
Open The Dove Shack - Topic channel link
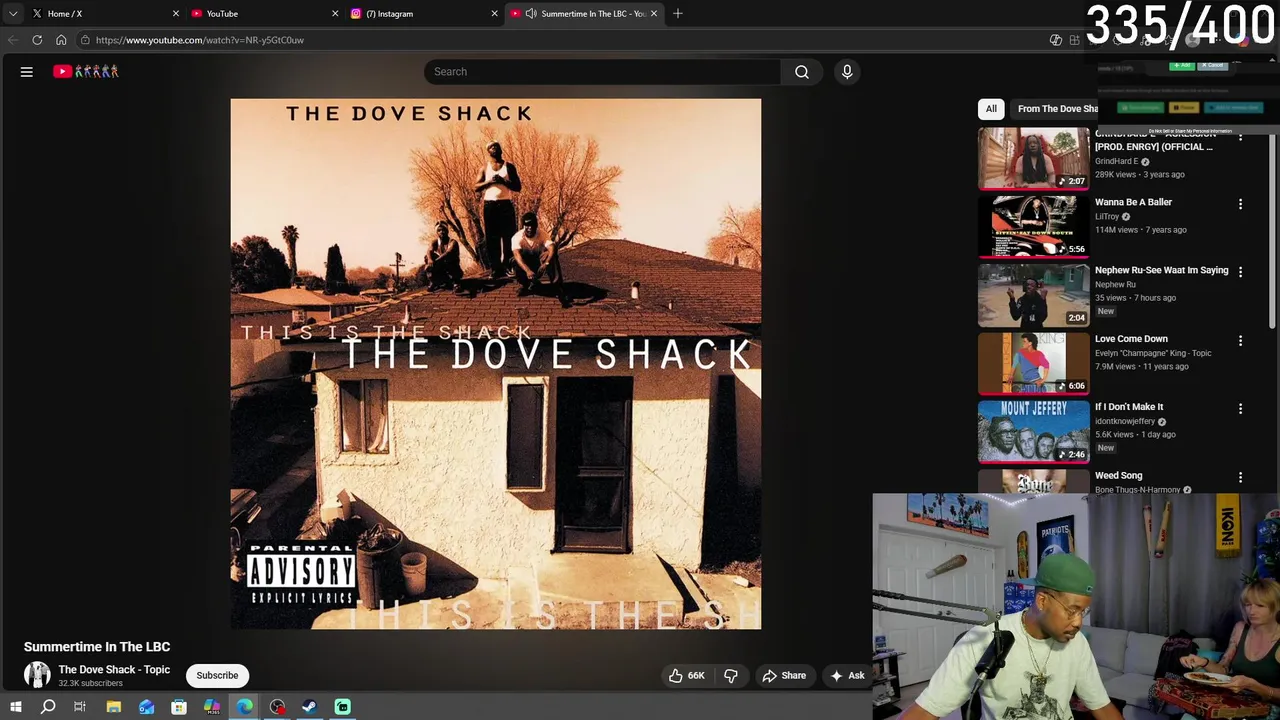(x=114, y=670)
